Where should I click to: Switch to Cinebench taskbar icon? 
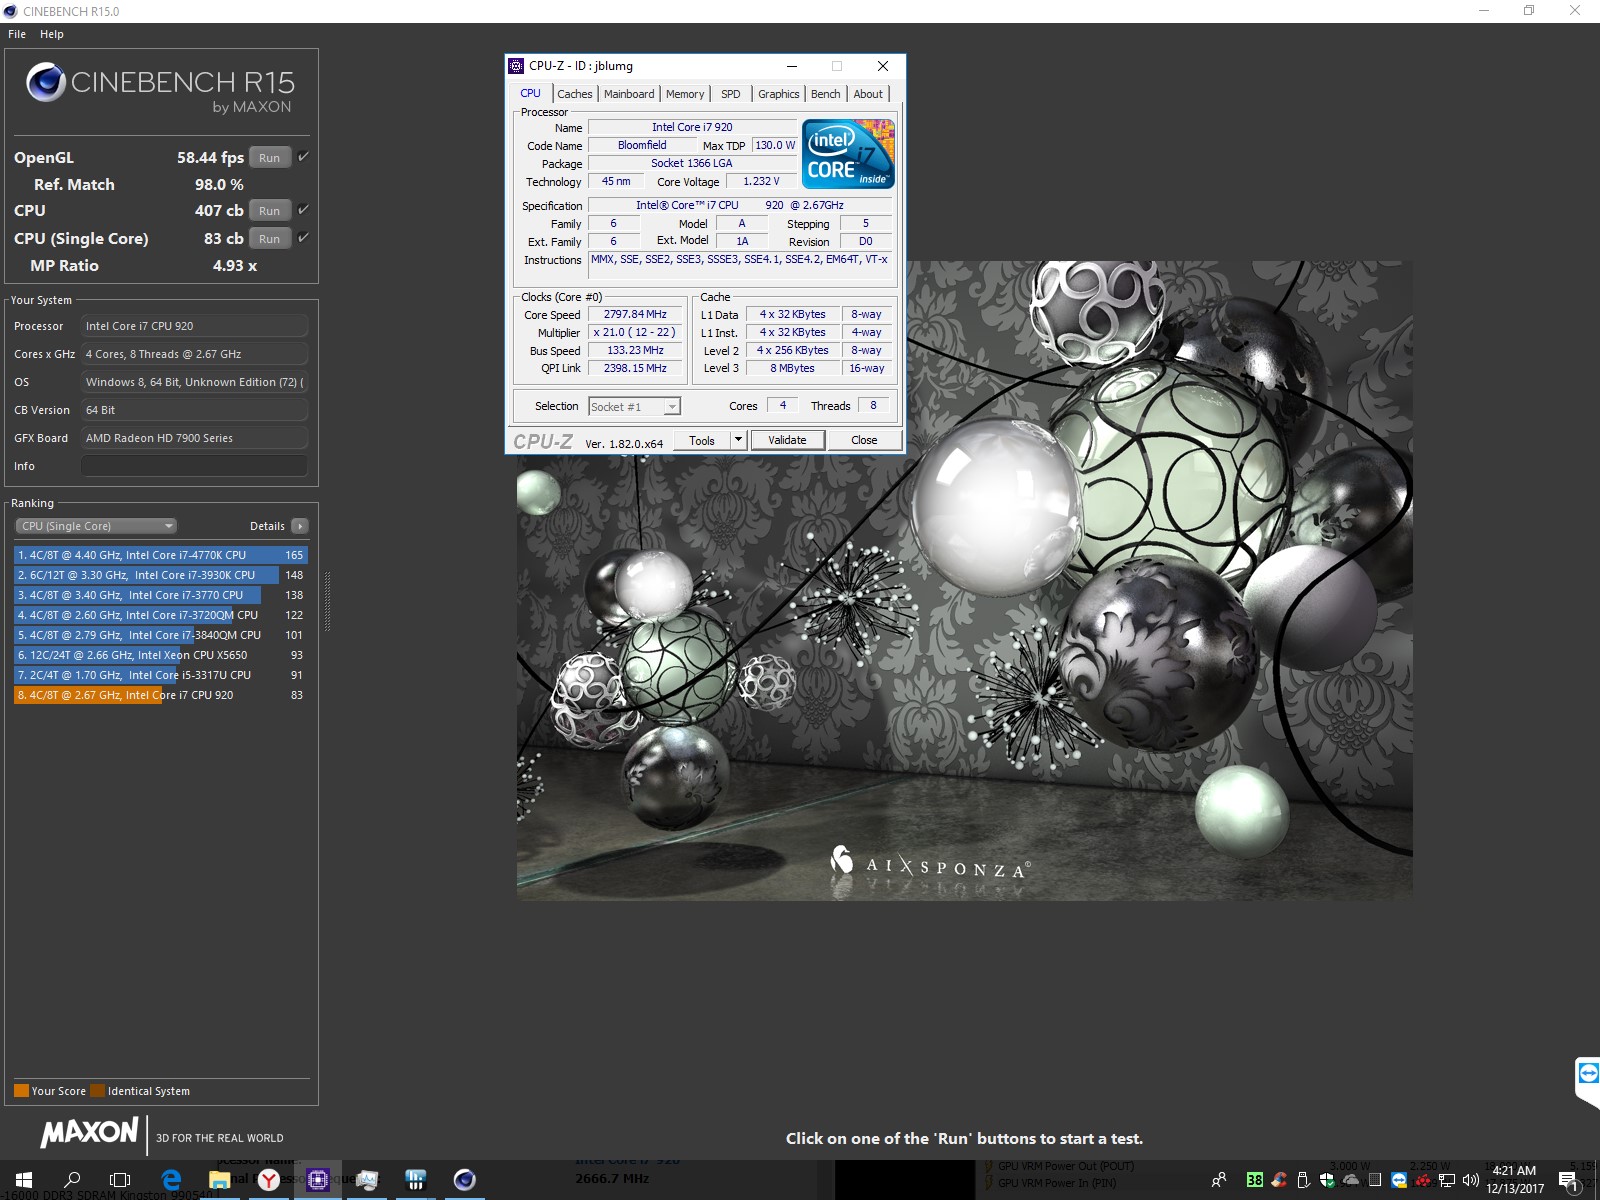(464, 1180)
